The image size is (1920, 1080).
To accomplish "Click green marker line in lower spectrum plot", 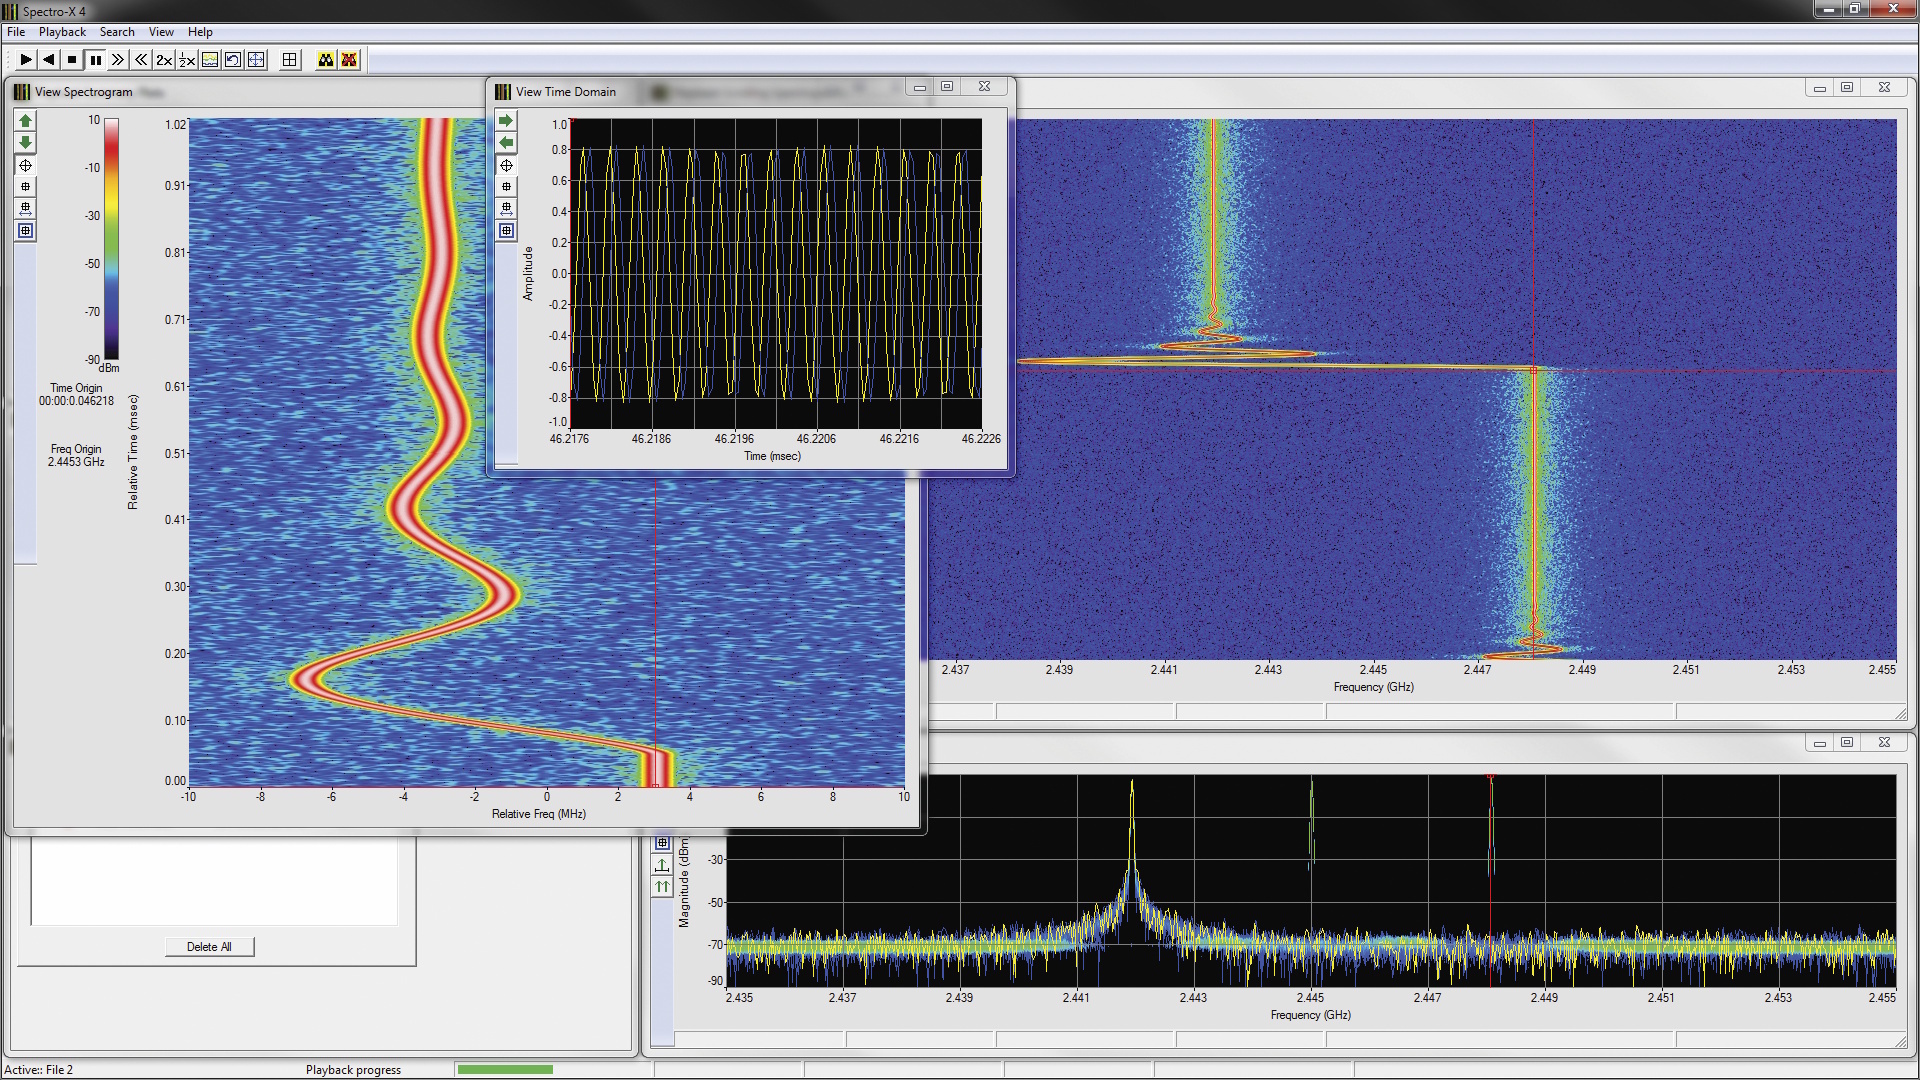I will click(x=1311, y=825).
